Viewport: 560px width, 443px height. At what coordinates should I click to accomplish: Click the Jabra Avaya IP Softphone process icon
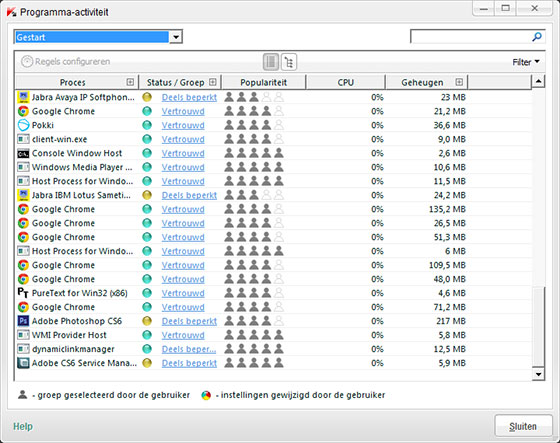click(x=23, y=97)
